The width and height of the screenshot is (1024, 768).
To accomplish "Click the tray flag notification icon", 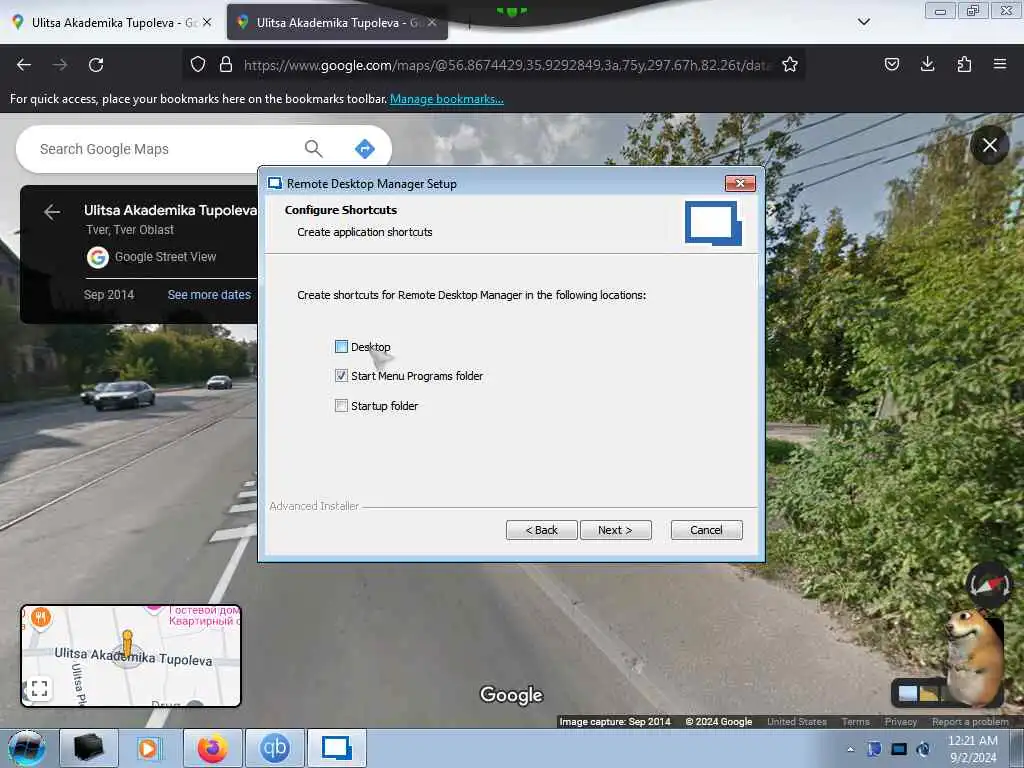I will 874,749.
